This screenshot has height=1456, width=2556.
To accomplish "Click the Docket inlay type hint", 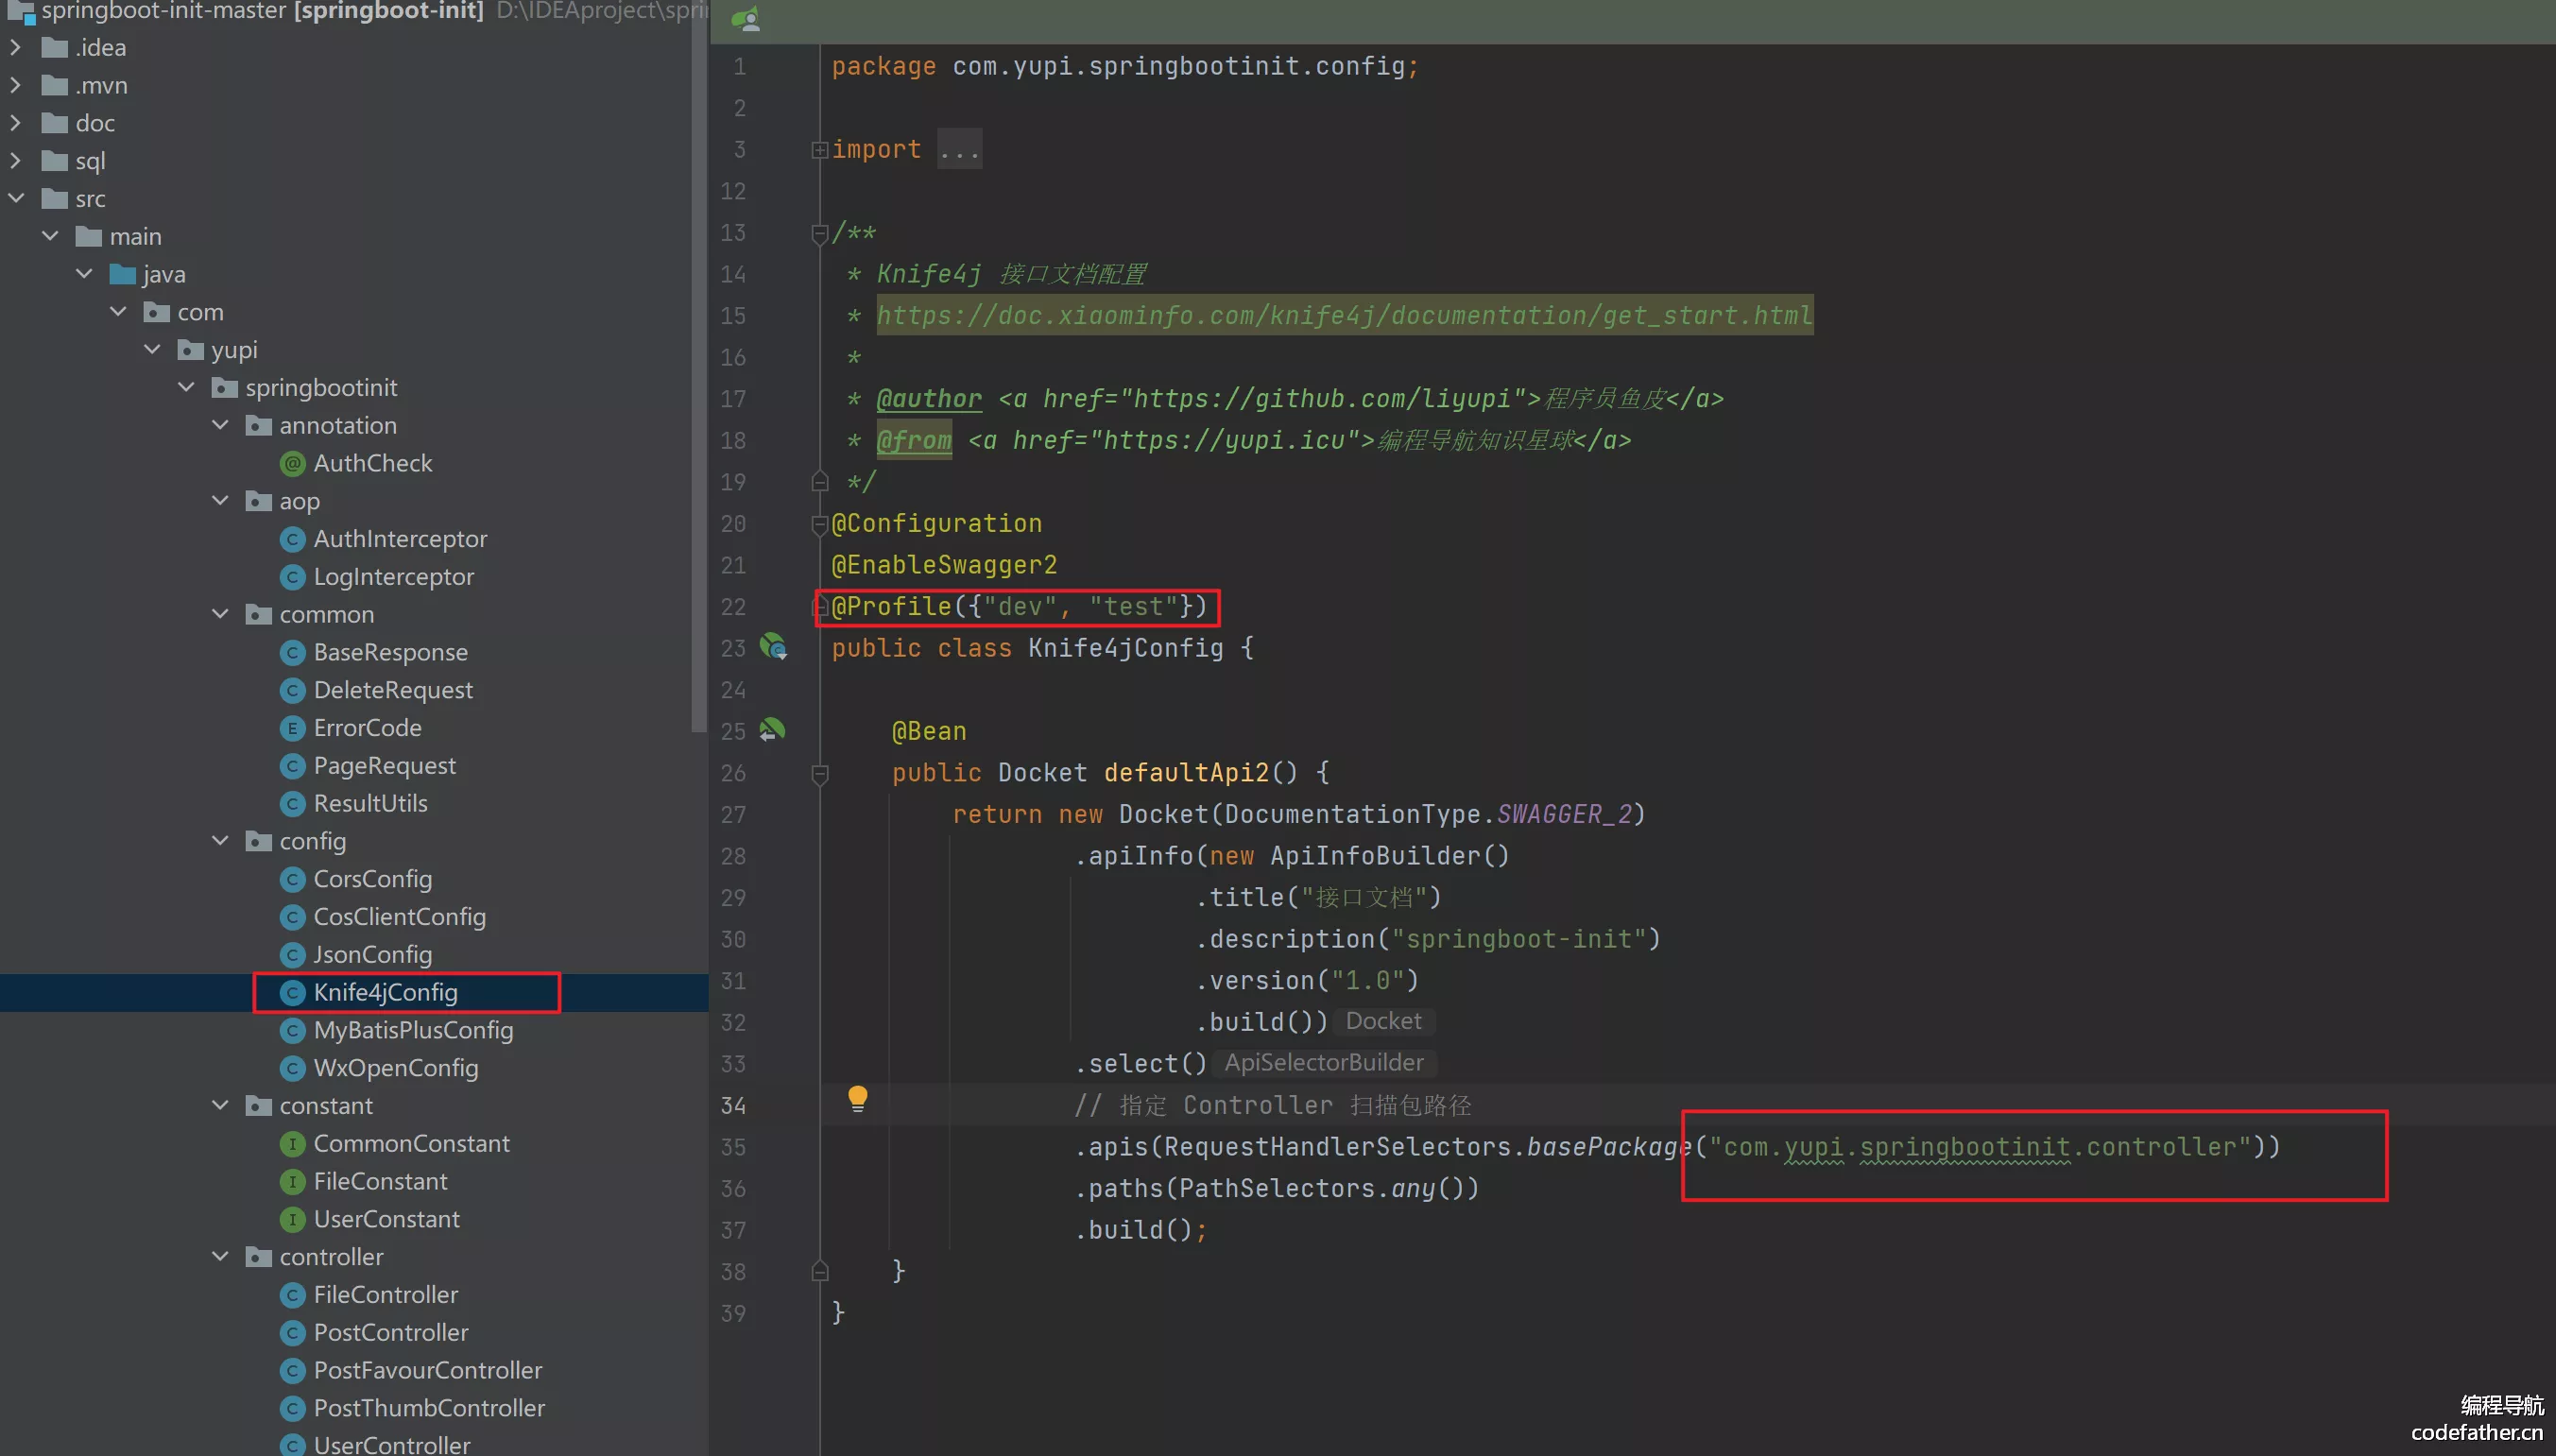I will click(x=1383, y=1021).
